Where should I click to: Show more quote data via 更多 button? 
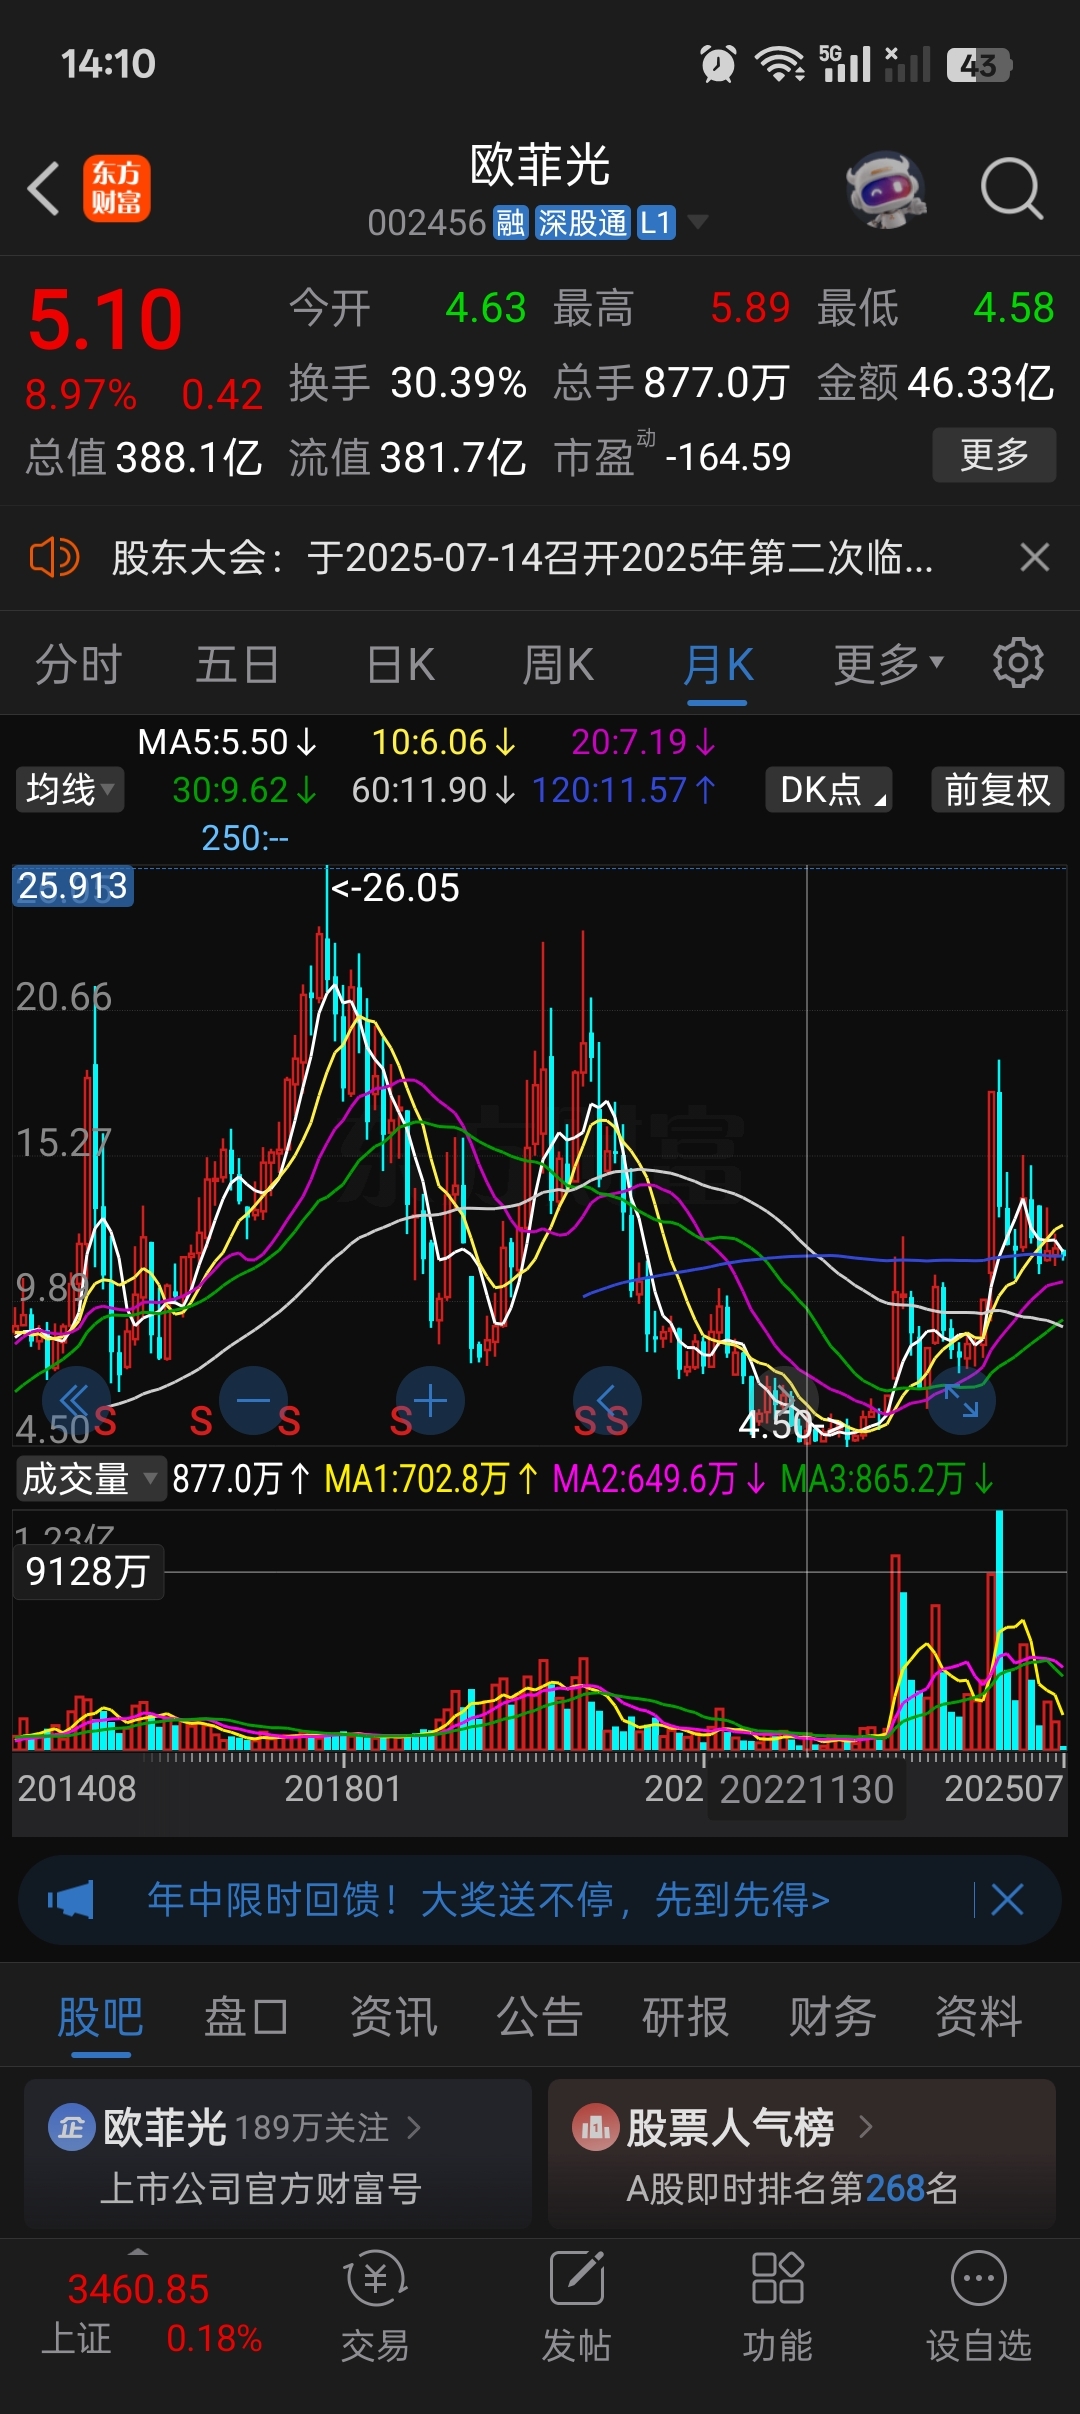point(994,455)
